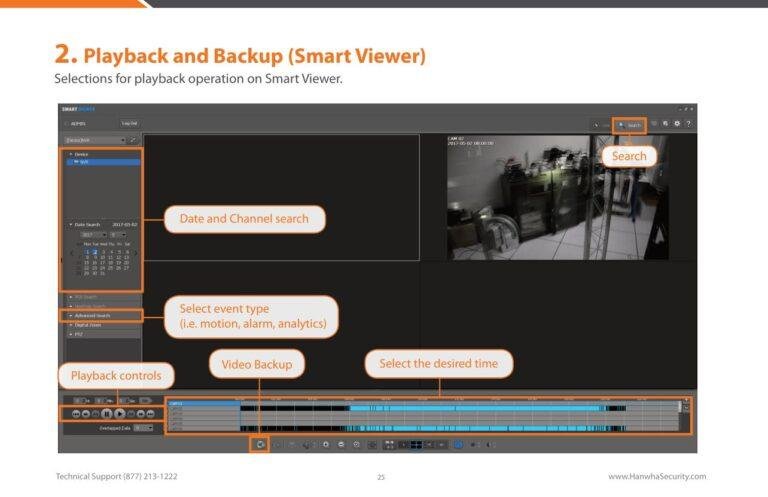Open the device list dropdown above Device tree
This screenshot has width=768, height=497.
point(96,140)
